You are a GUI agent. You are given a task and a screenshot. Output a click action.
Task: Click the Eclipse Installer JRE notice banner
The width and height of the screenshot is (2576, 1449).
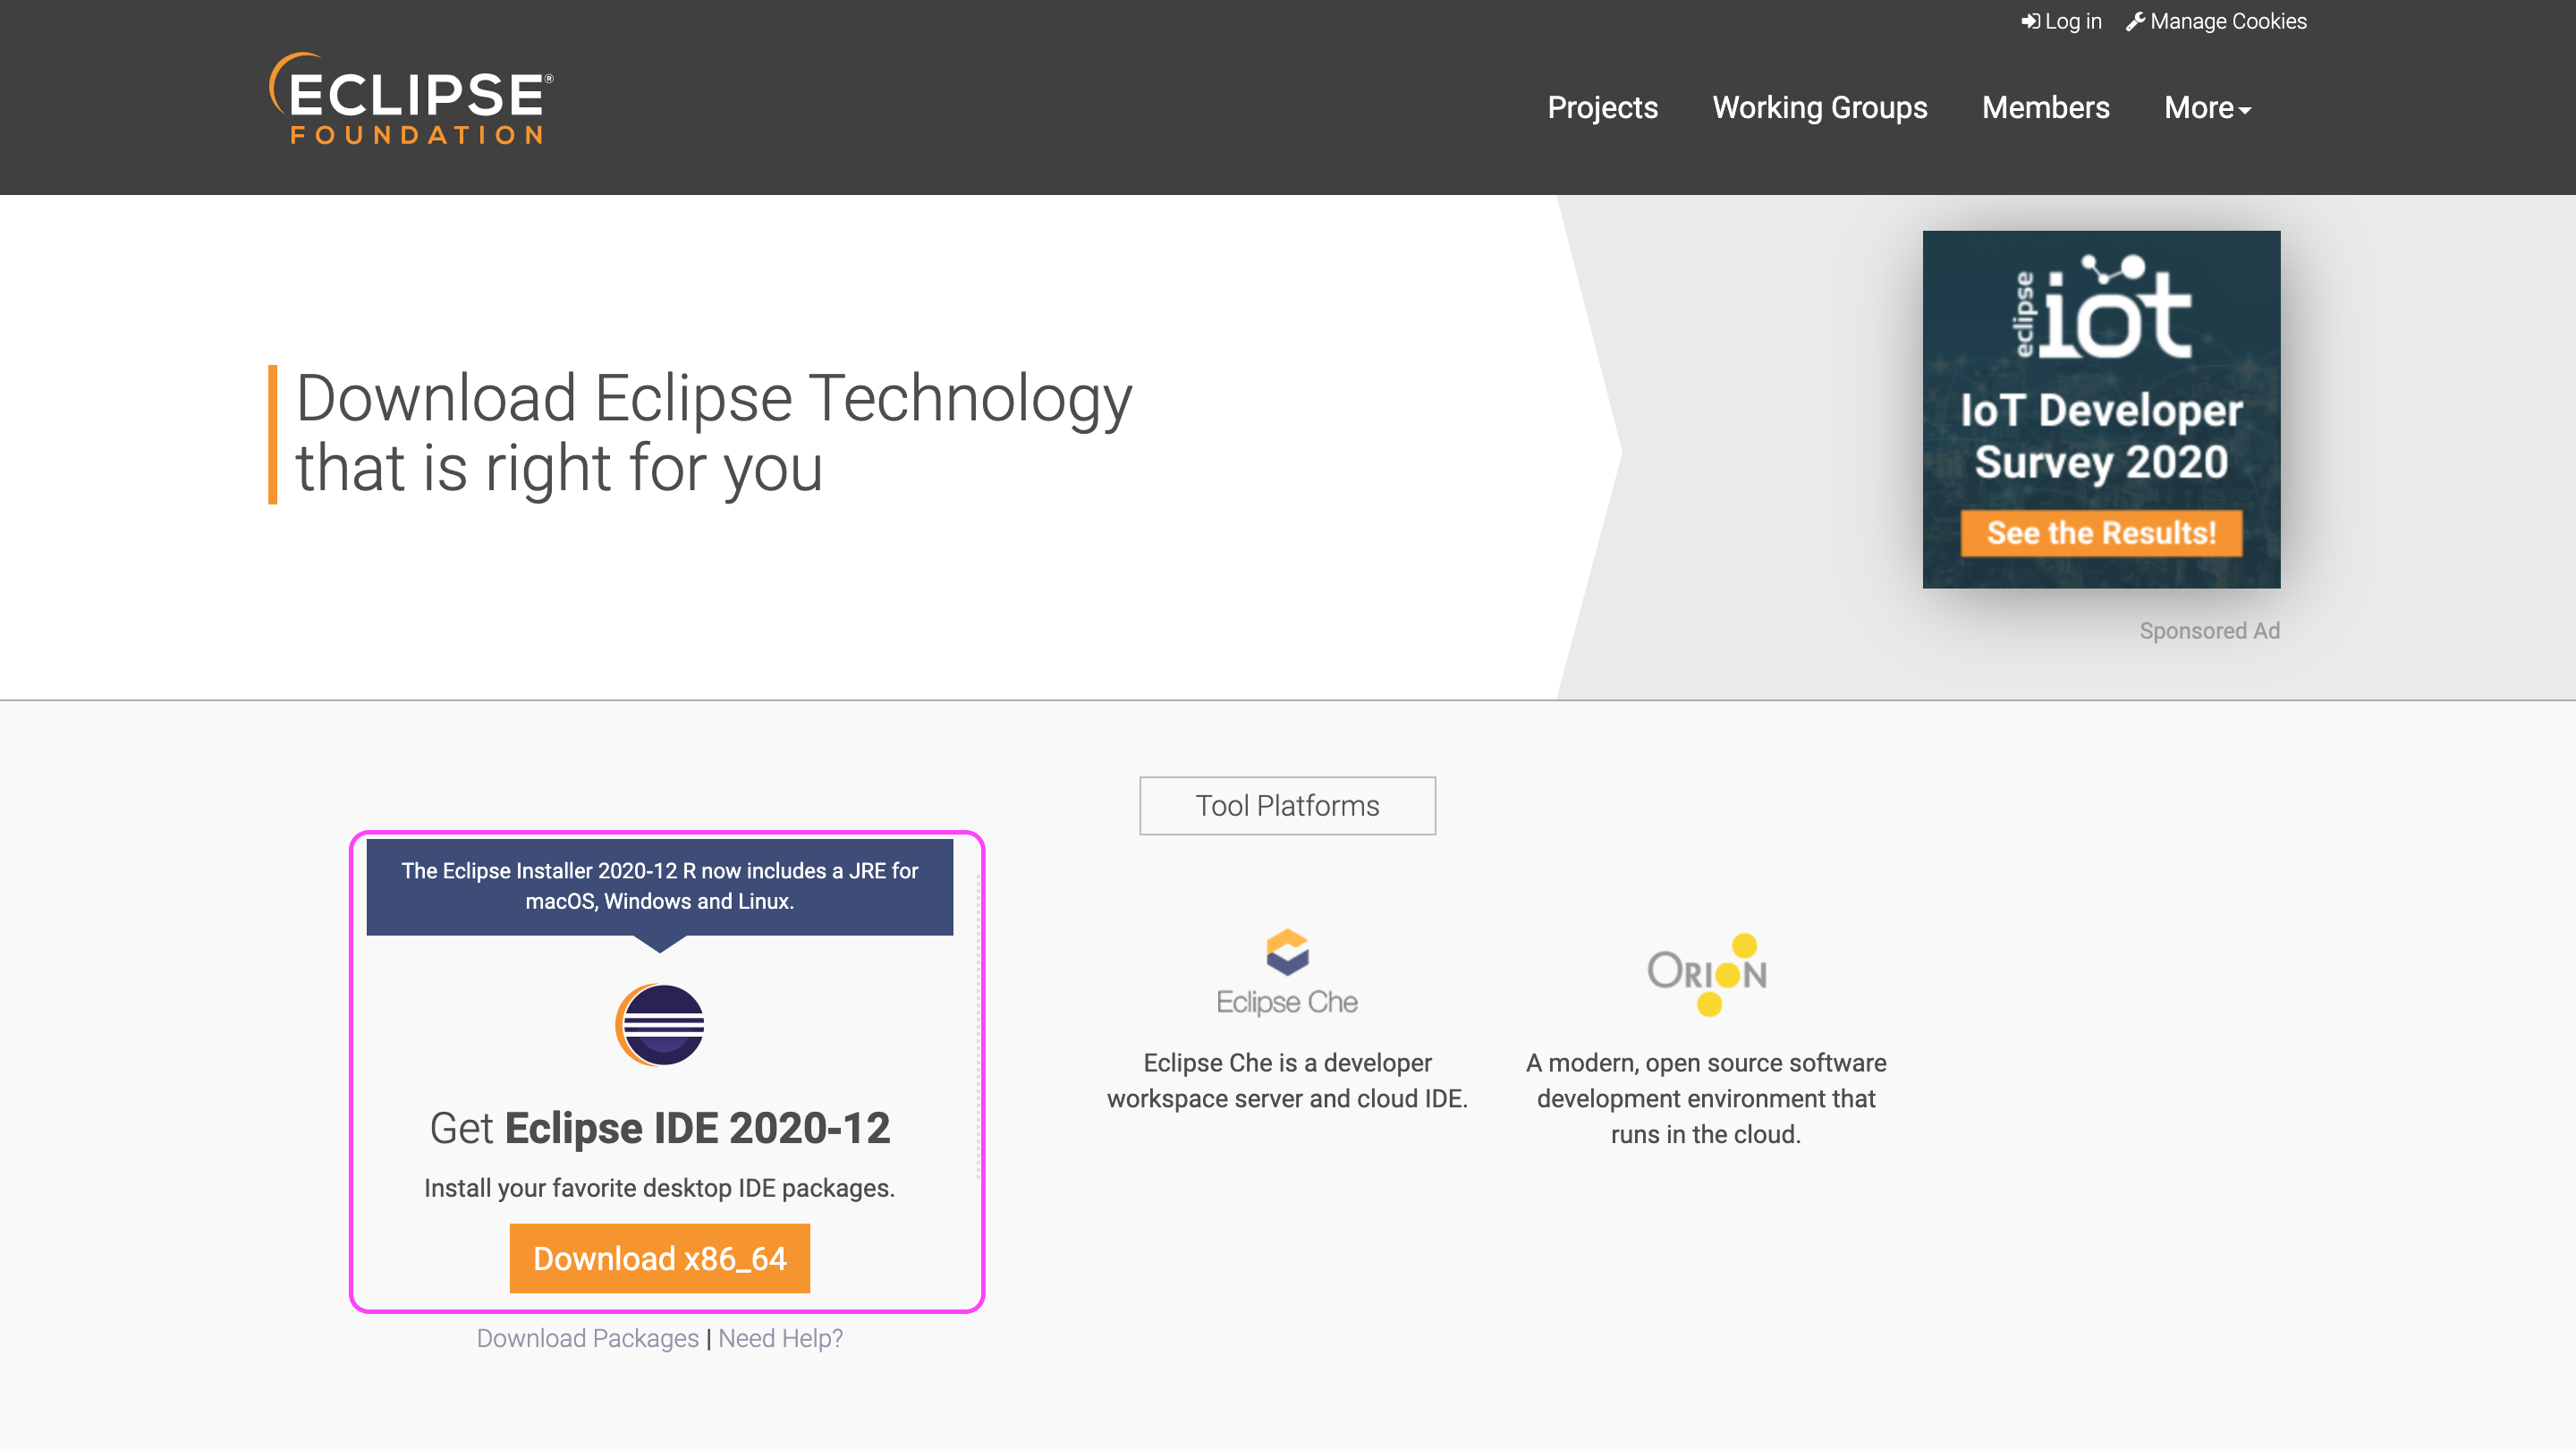(x=660, y=886)
